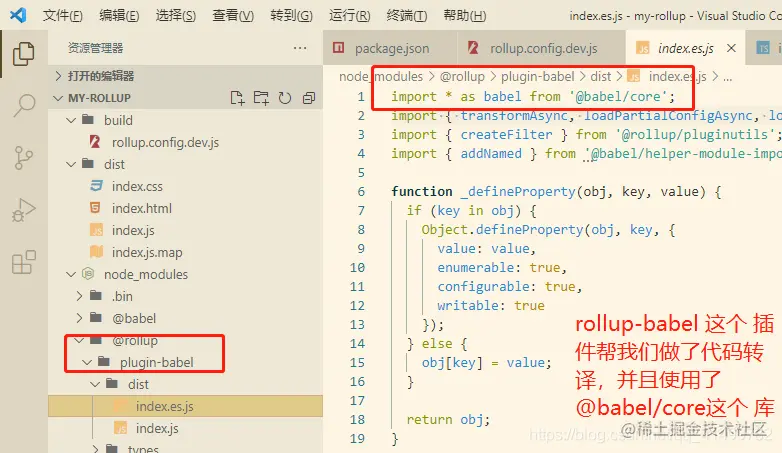Screen dimensions: 782x453
Task: Select index.es.js in the file tree
Action: [x=186, y=406]
